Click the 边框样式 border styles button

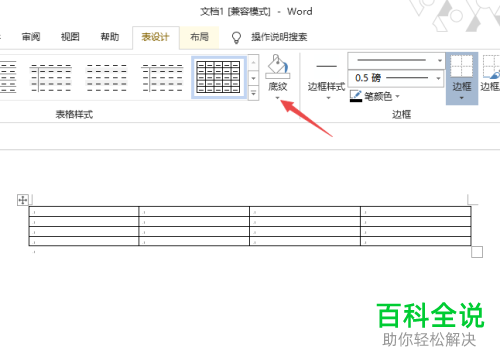point(326,77)
